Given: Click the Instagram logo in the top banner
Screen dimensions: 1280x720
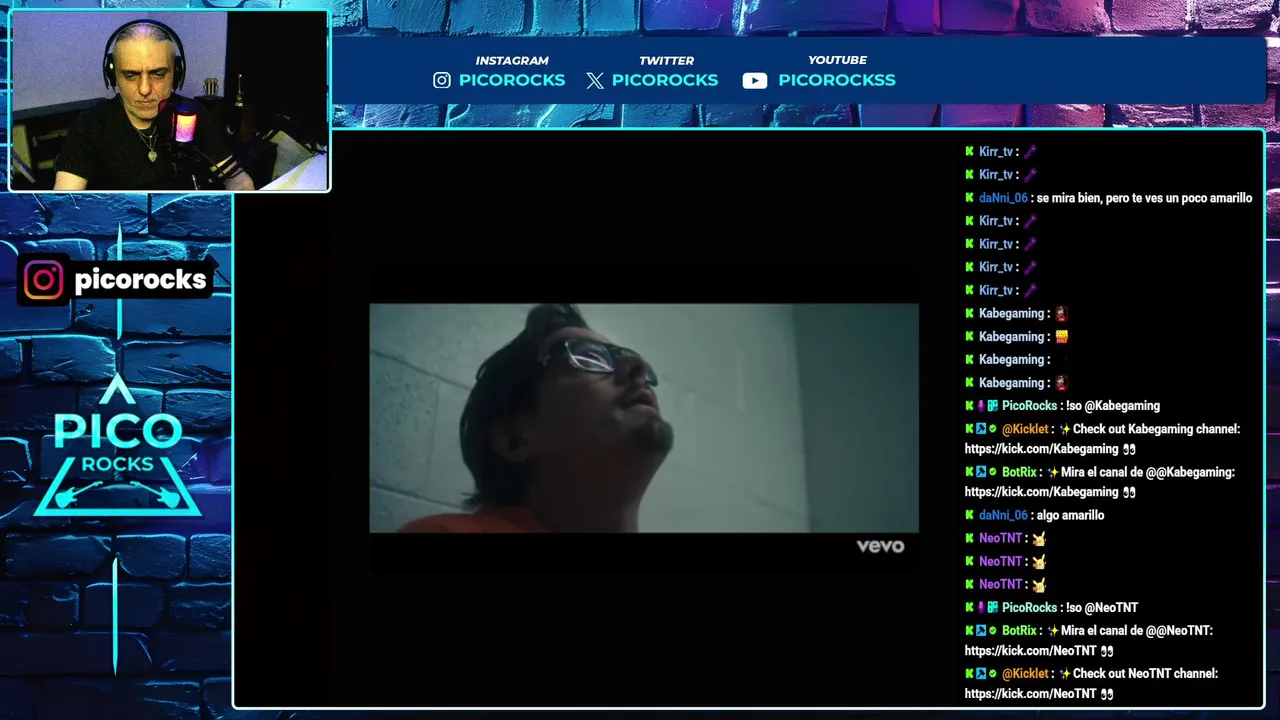Looking at the screenshot, I should point(442,80).
